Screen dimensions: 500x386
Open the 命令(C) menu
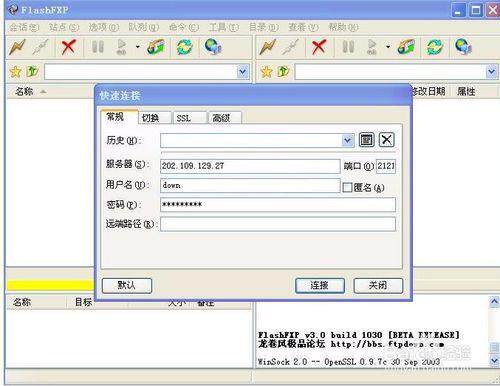(x=184, y=27)
